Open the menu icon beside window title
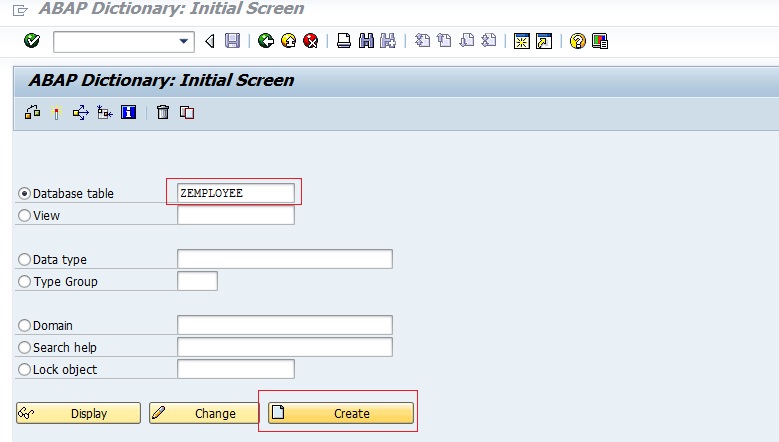Image resolution: width=779 pixels, height=442 pixels. tap(20, 10)
